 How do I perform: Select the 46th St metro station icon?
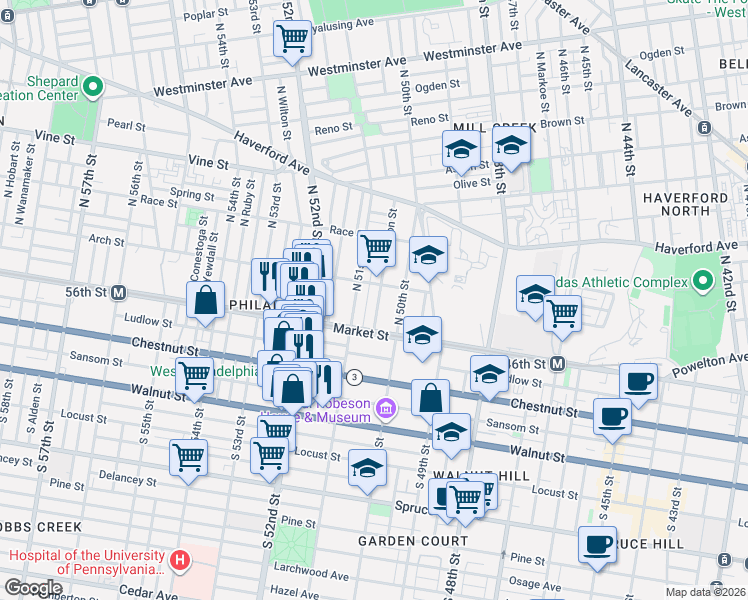557,364
